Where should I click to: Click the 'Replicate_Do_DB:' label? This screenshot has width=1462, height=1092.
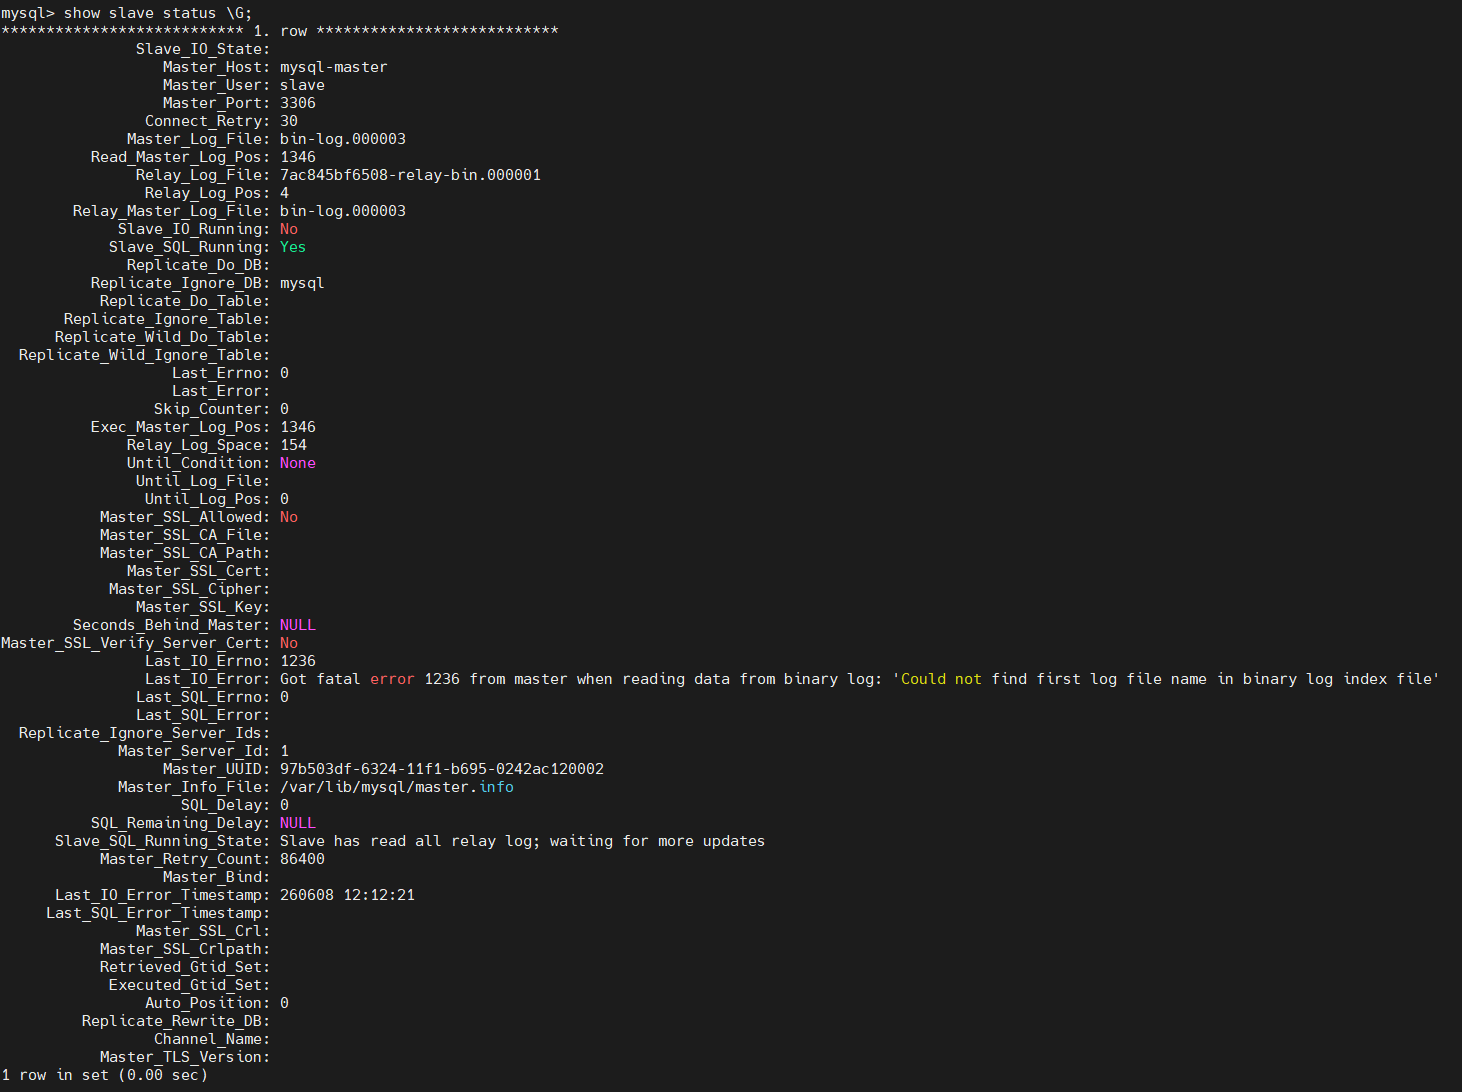tap(198, 265)
